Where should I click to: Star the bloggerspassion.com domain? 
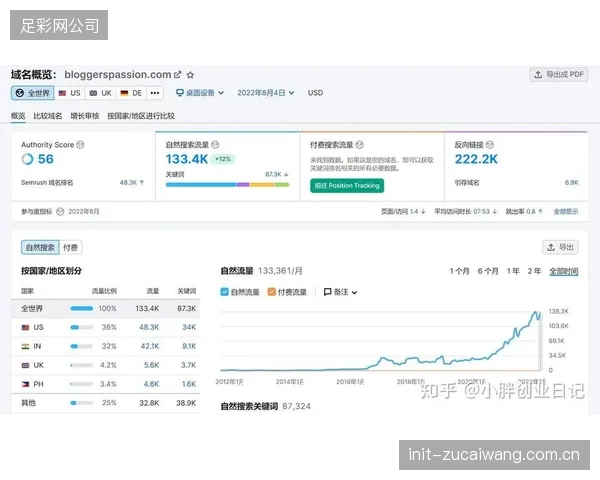click(x=190, y=75)
